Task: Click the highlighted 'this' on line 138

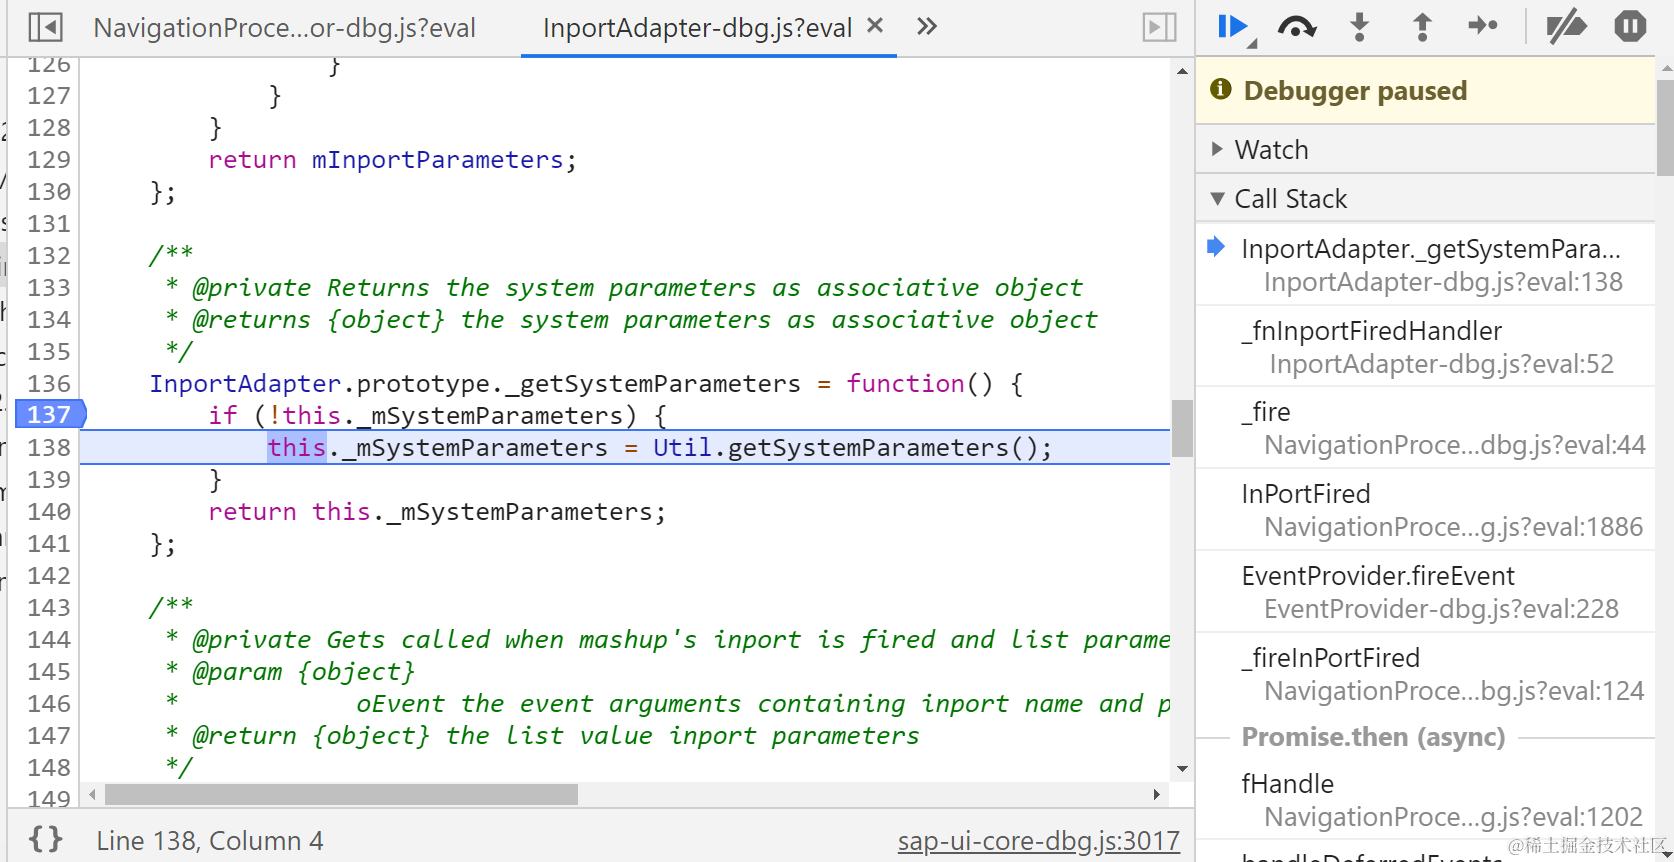Action: click(x=297, y=447)
